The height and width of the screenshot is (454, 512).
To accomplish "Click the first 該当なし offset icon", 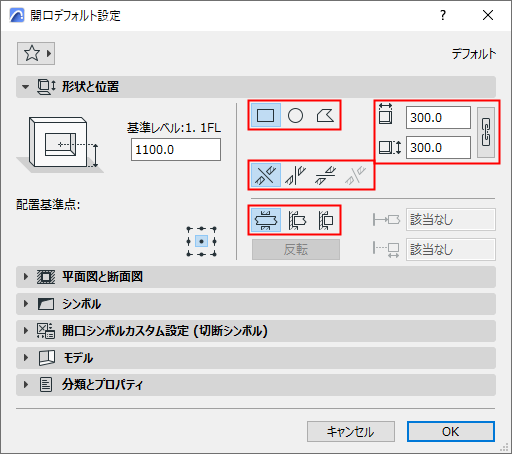I will click(386, 220).
